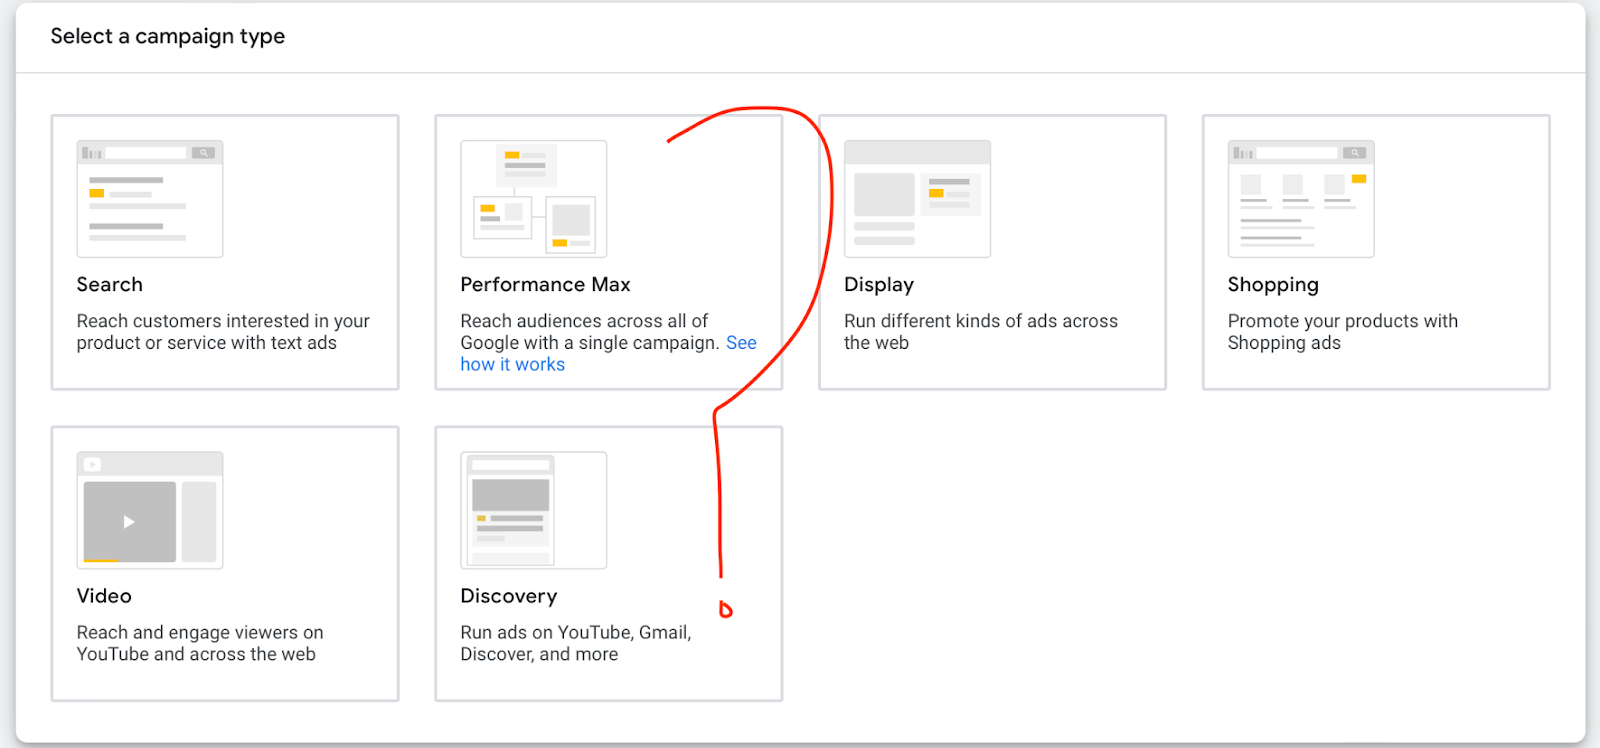Image resolution: width=1600 pixels, height=748 pixels.
Task: Select the Search campaign illustration
Action: [x=150, y=199]
